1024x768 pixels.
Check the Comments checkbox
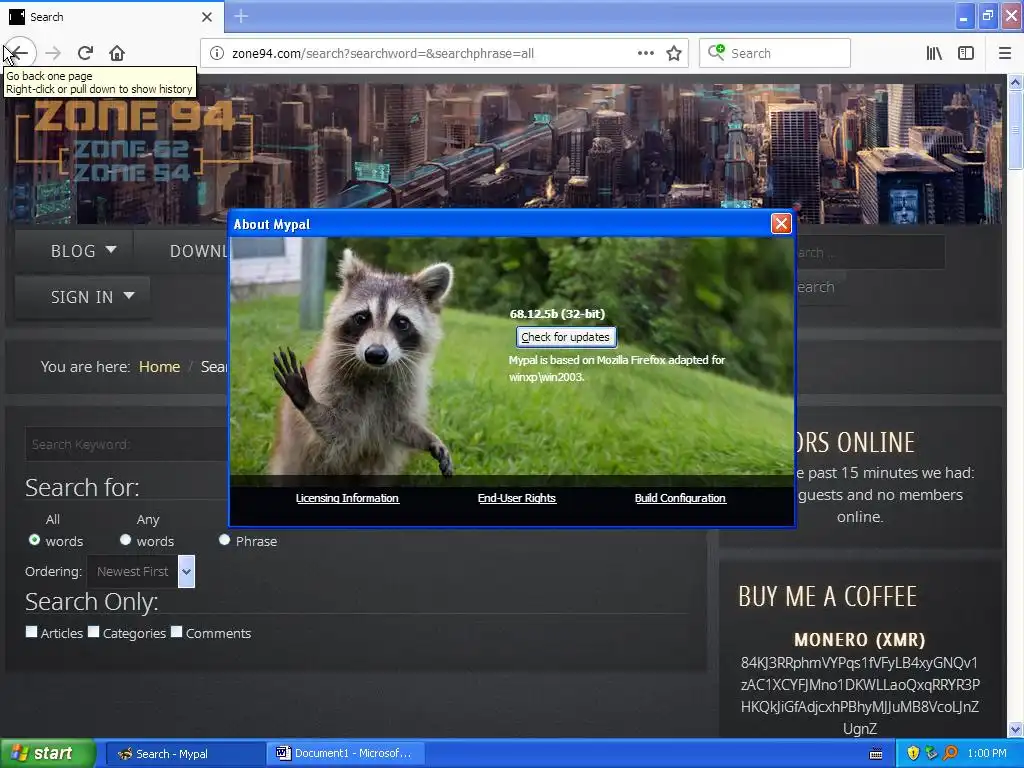pyautogui.click(x=176, y=632)
